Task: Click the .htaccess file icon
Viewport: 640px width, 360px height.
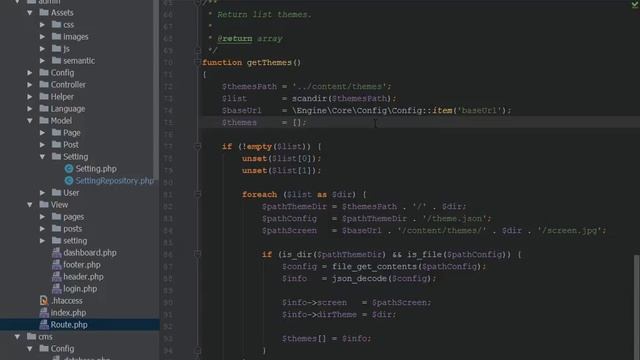Action: [x=44, y=301]
